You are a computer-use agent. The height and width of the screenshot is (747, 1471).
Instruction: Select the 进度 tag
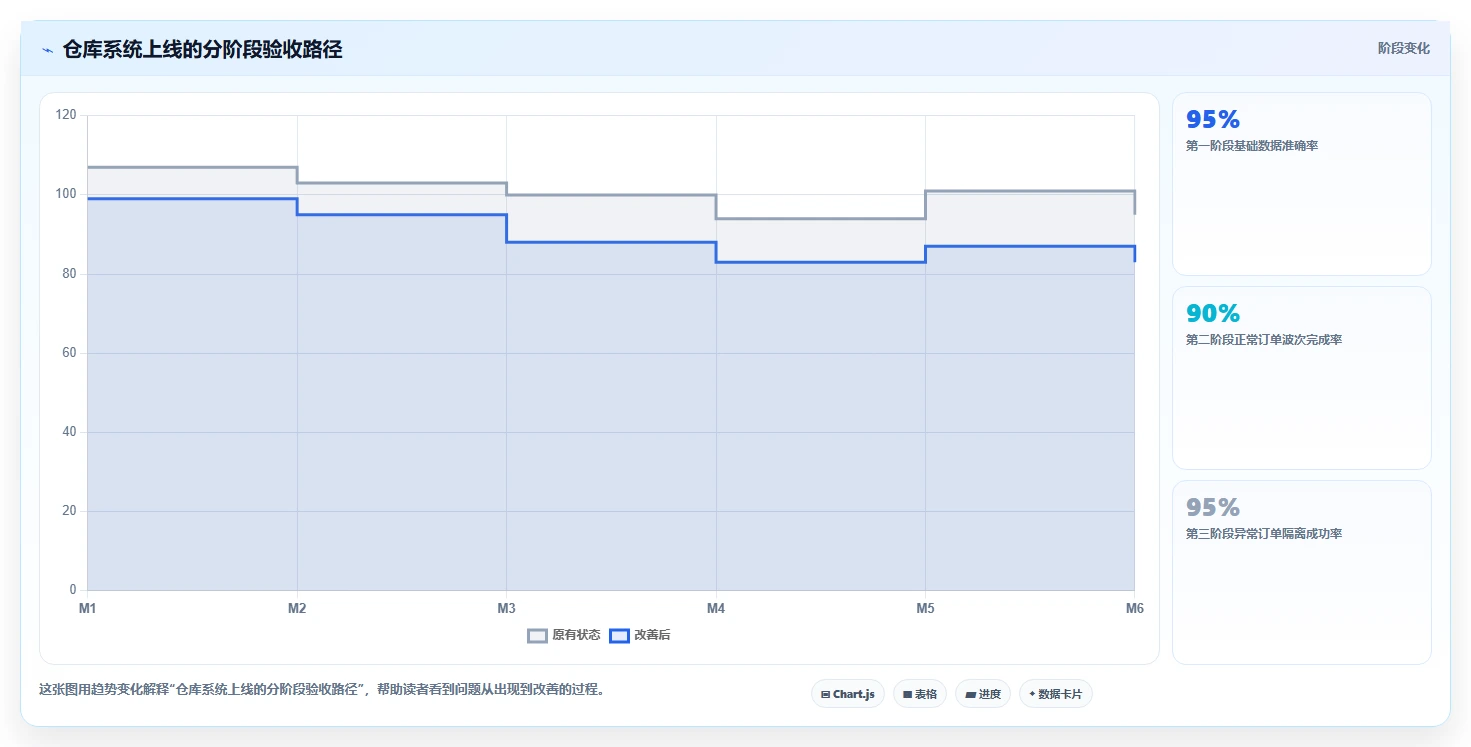point(983,694)
